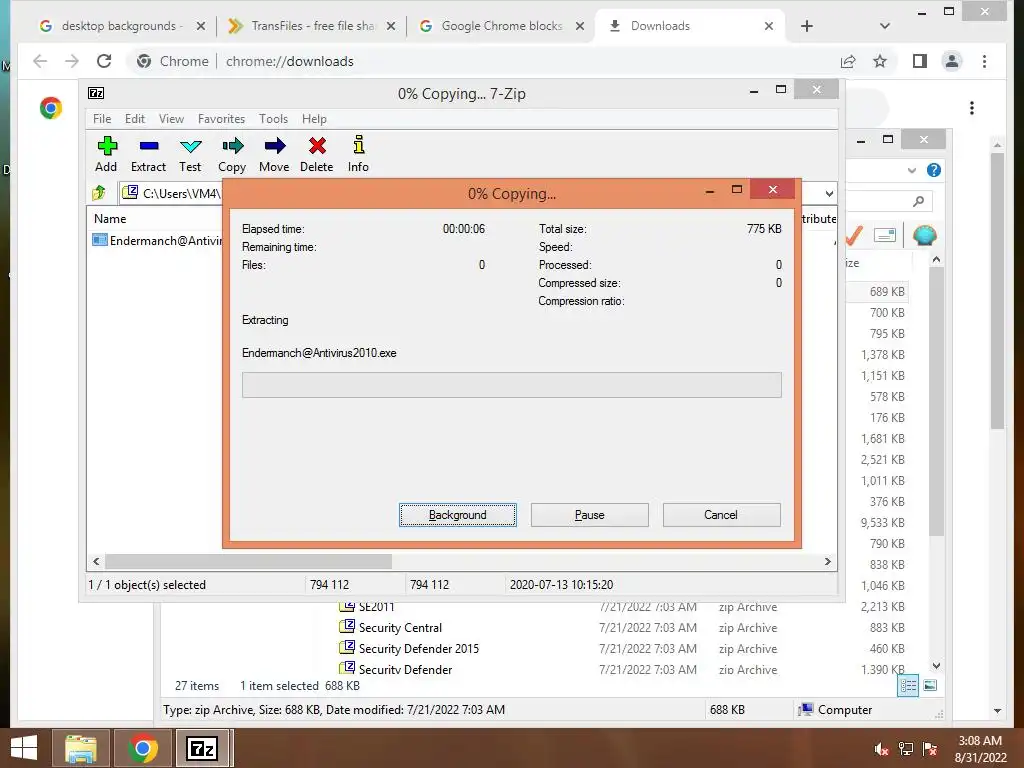This screenshot has width=1024, height=768.
Task: Open the File menu in 7-Zip
Action: point(102,119)
